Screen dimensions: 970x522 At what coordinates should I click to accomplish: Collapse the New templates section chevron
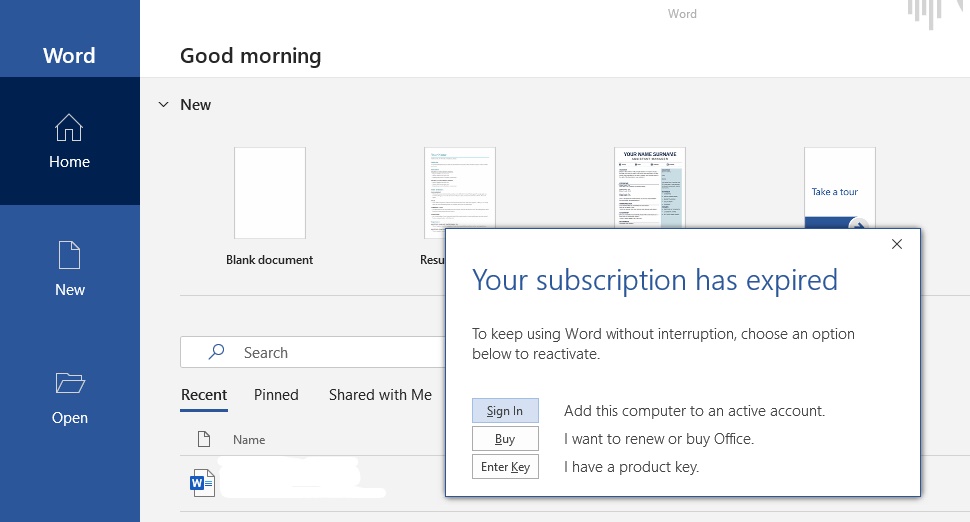pos(163,105)
